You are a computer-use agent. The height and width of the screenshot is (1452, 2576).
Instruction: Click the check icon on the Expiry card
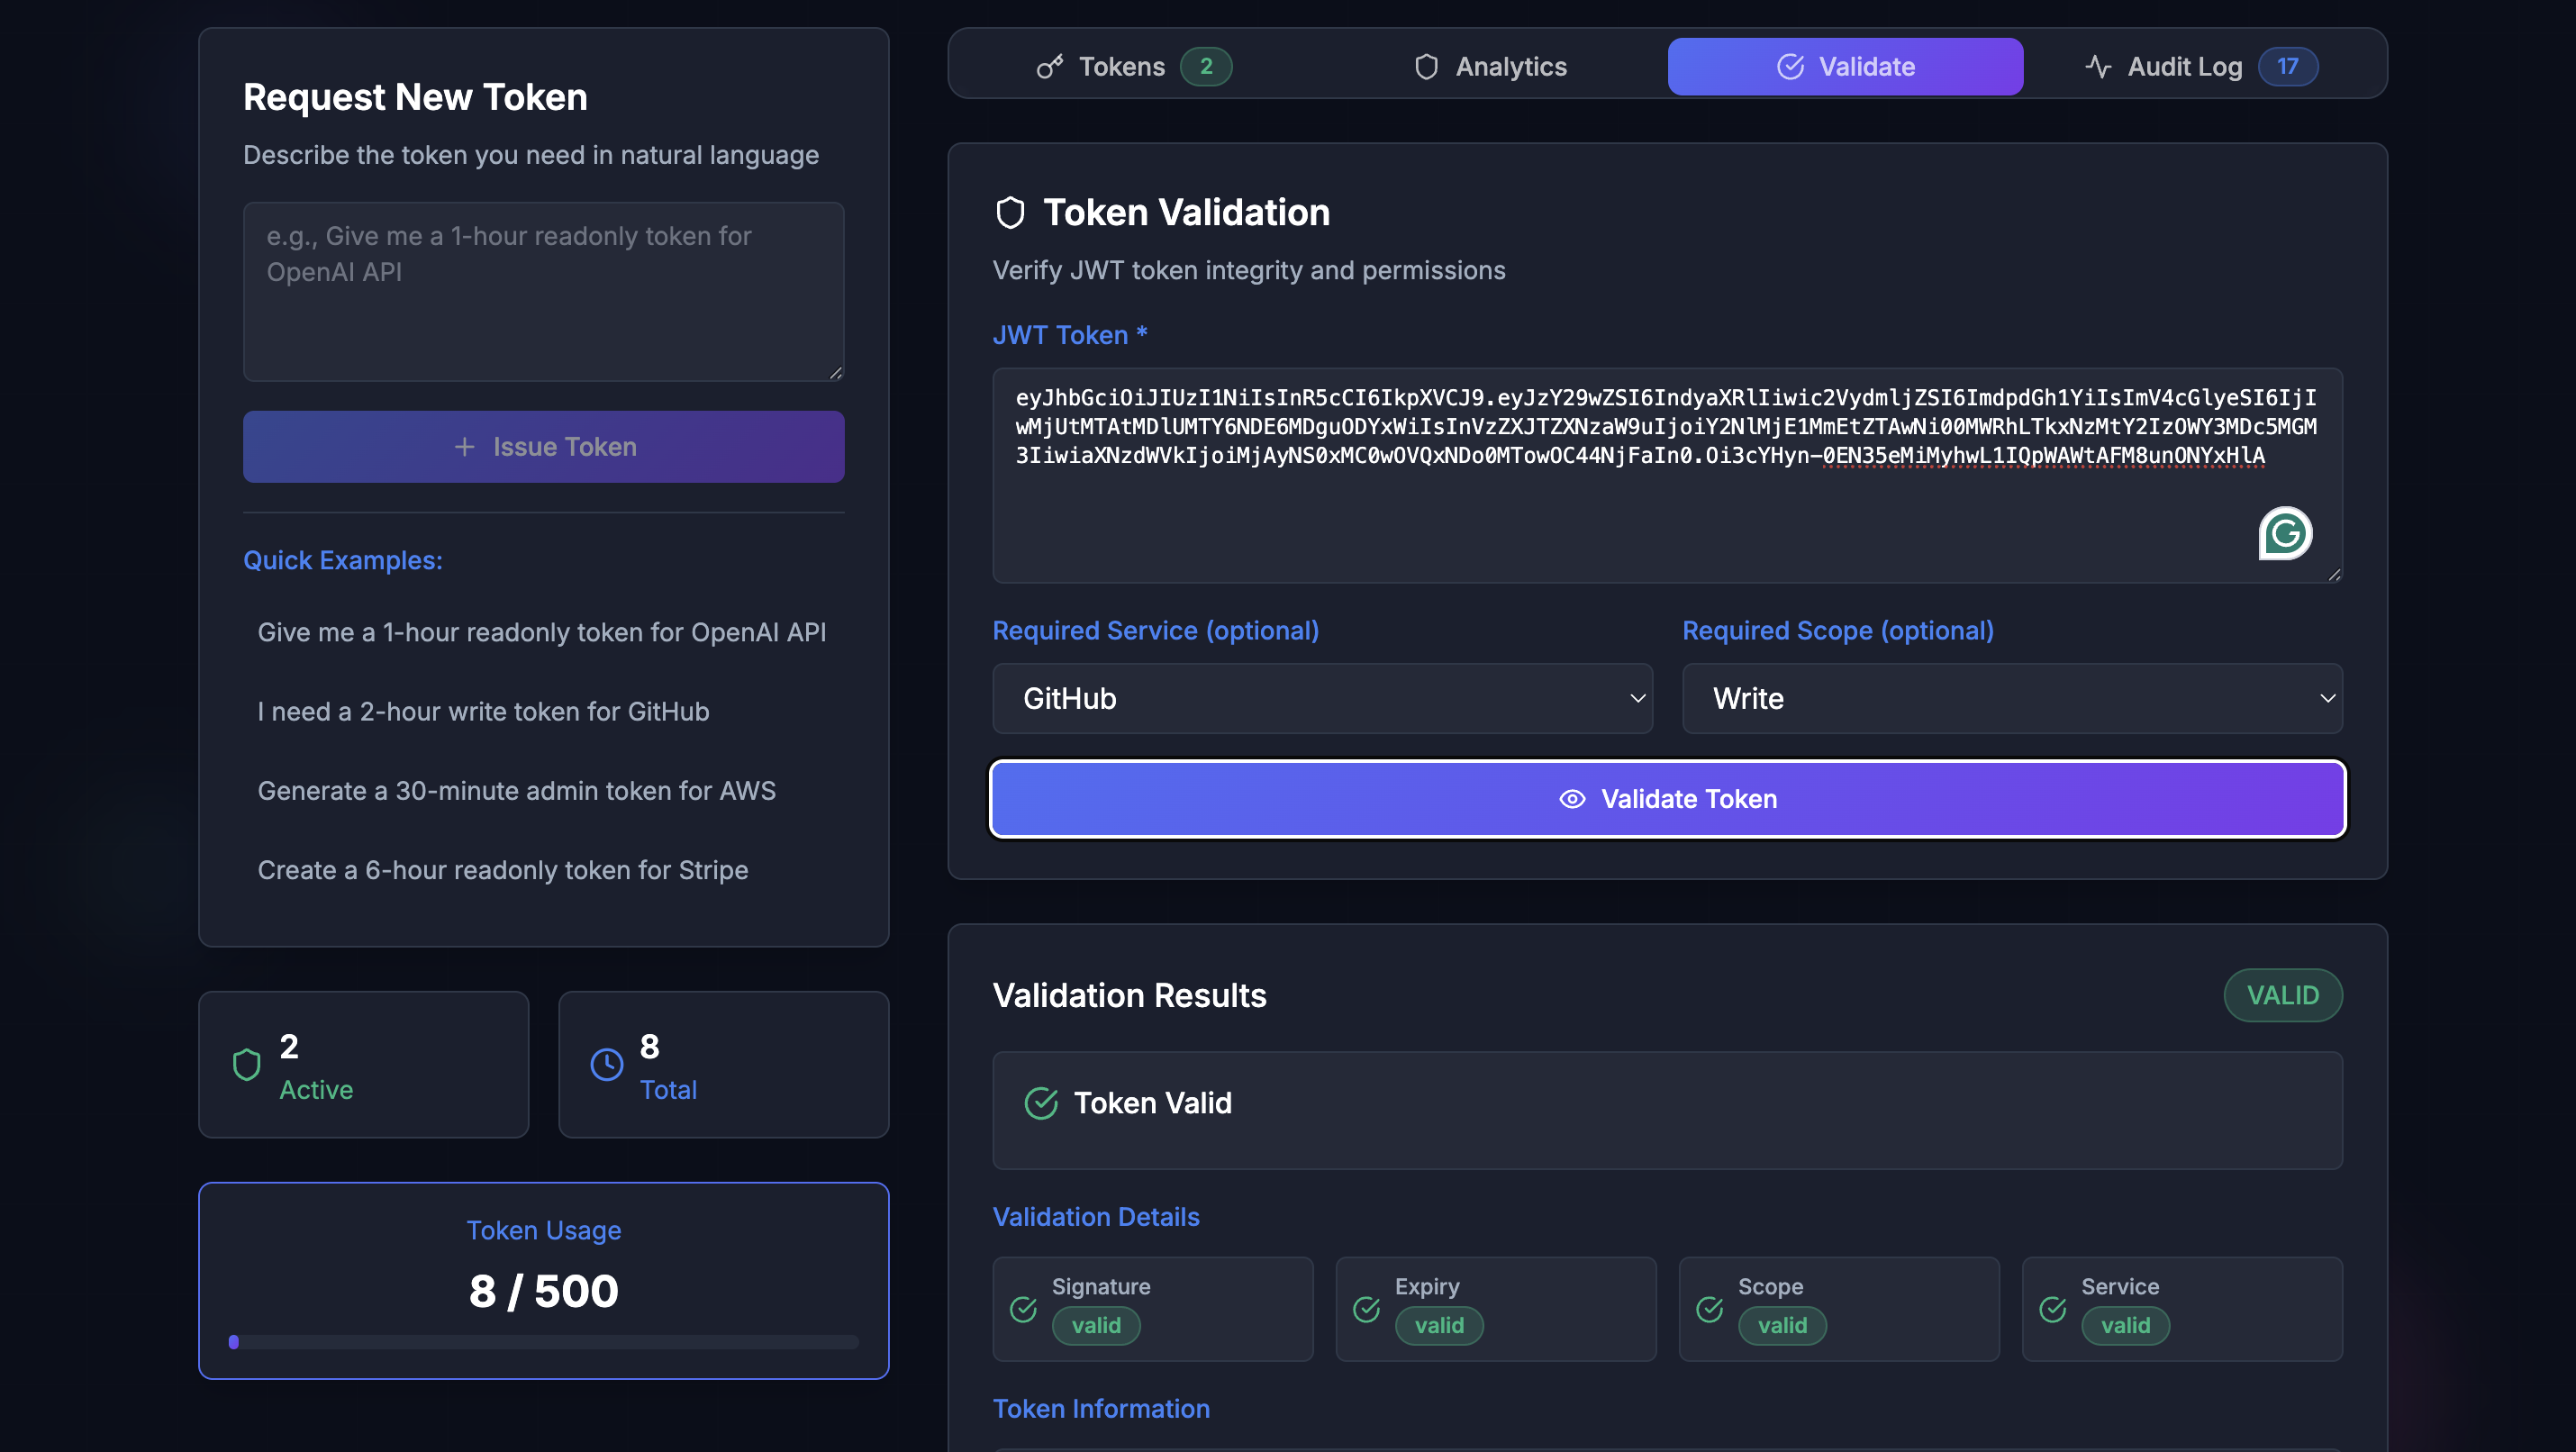click(1366, 1308)
